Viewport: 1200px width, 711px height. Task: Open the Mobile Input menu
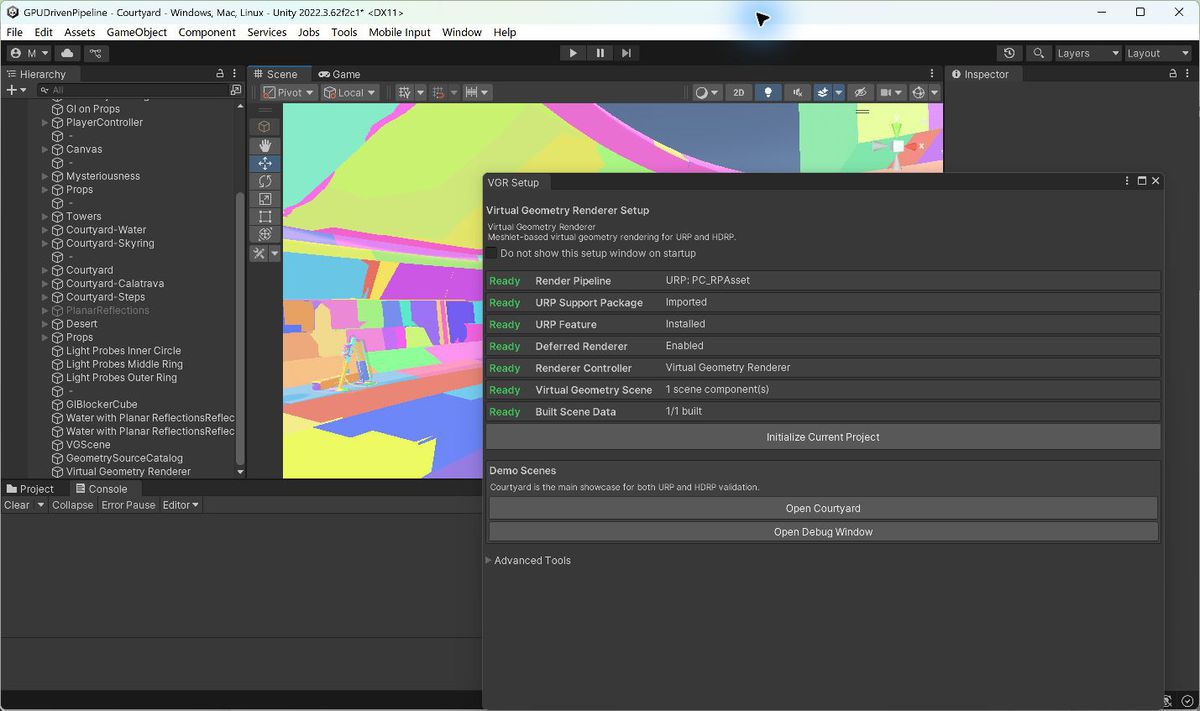pos(399,32)
